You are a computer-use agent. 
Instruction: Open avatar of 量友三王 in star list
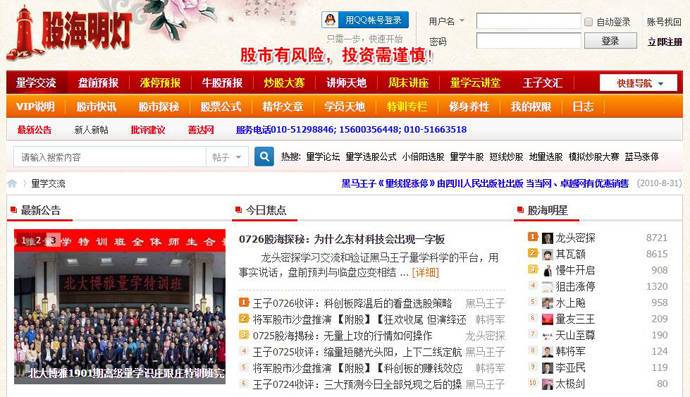547,319
